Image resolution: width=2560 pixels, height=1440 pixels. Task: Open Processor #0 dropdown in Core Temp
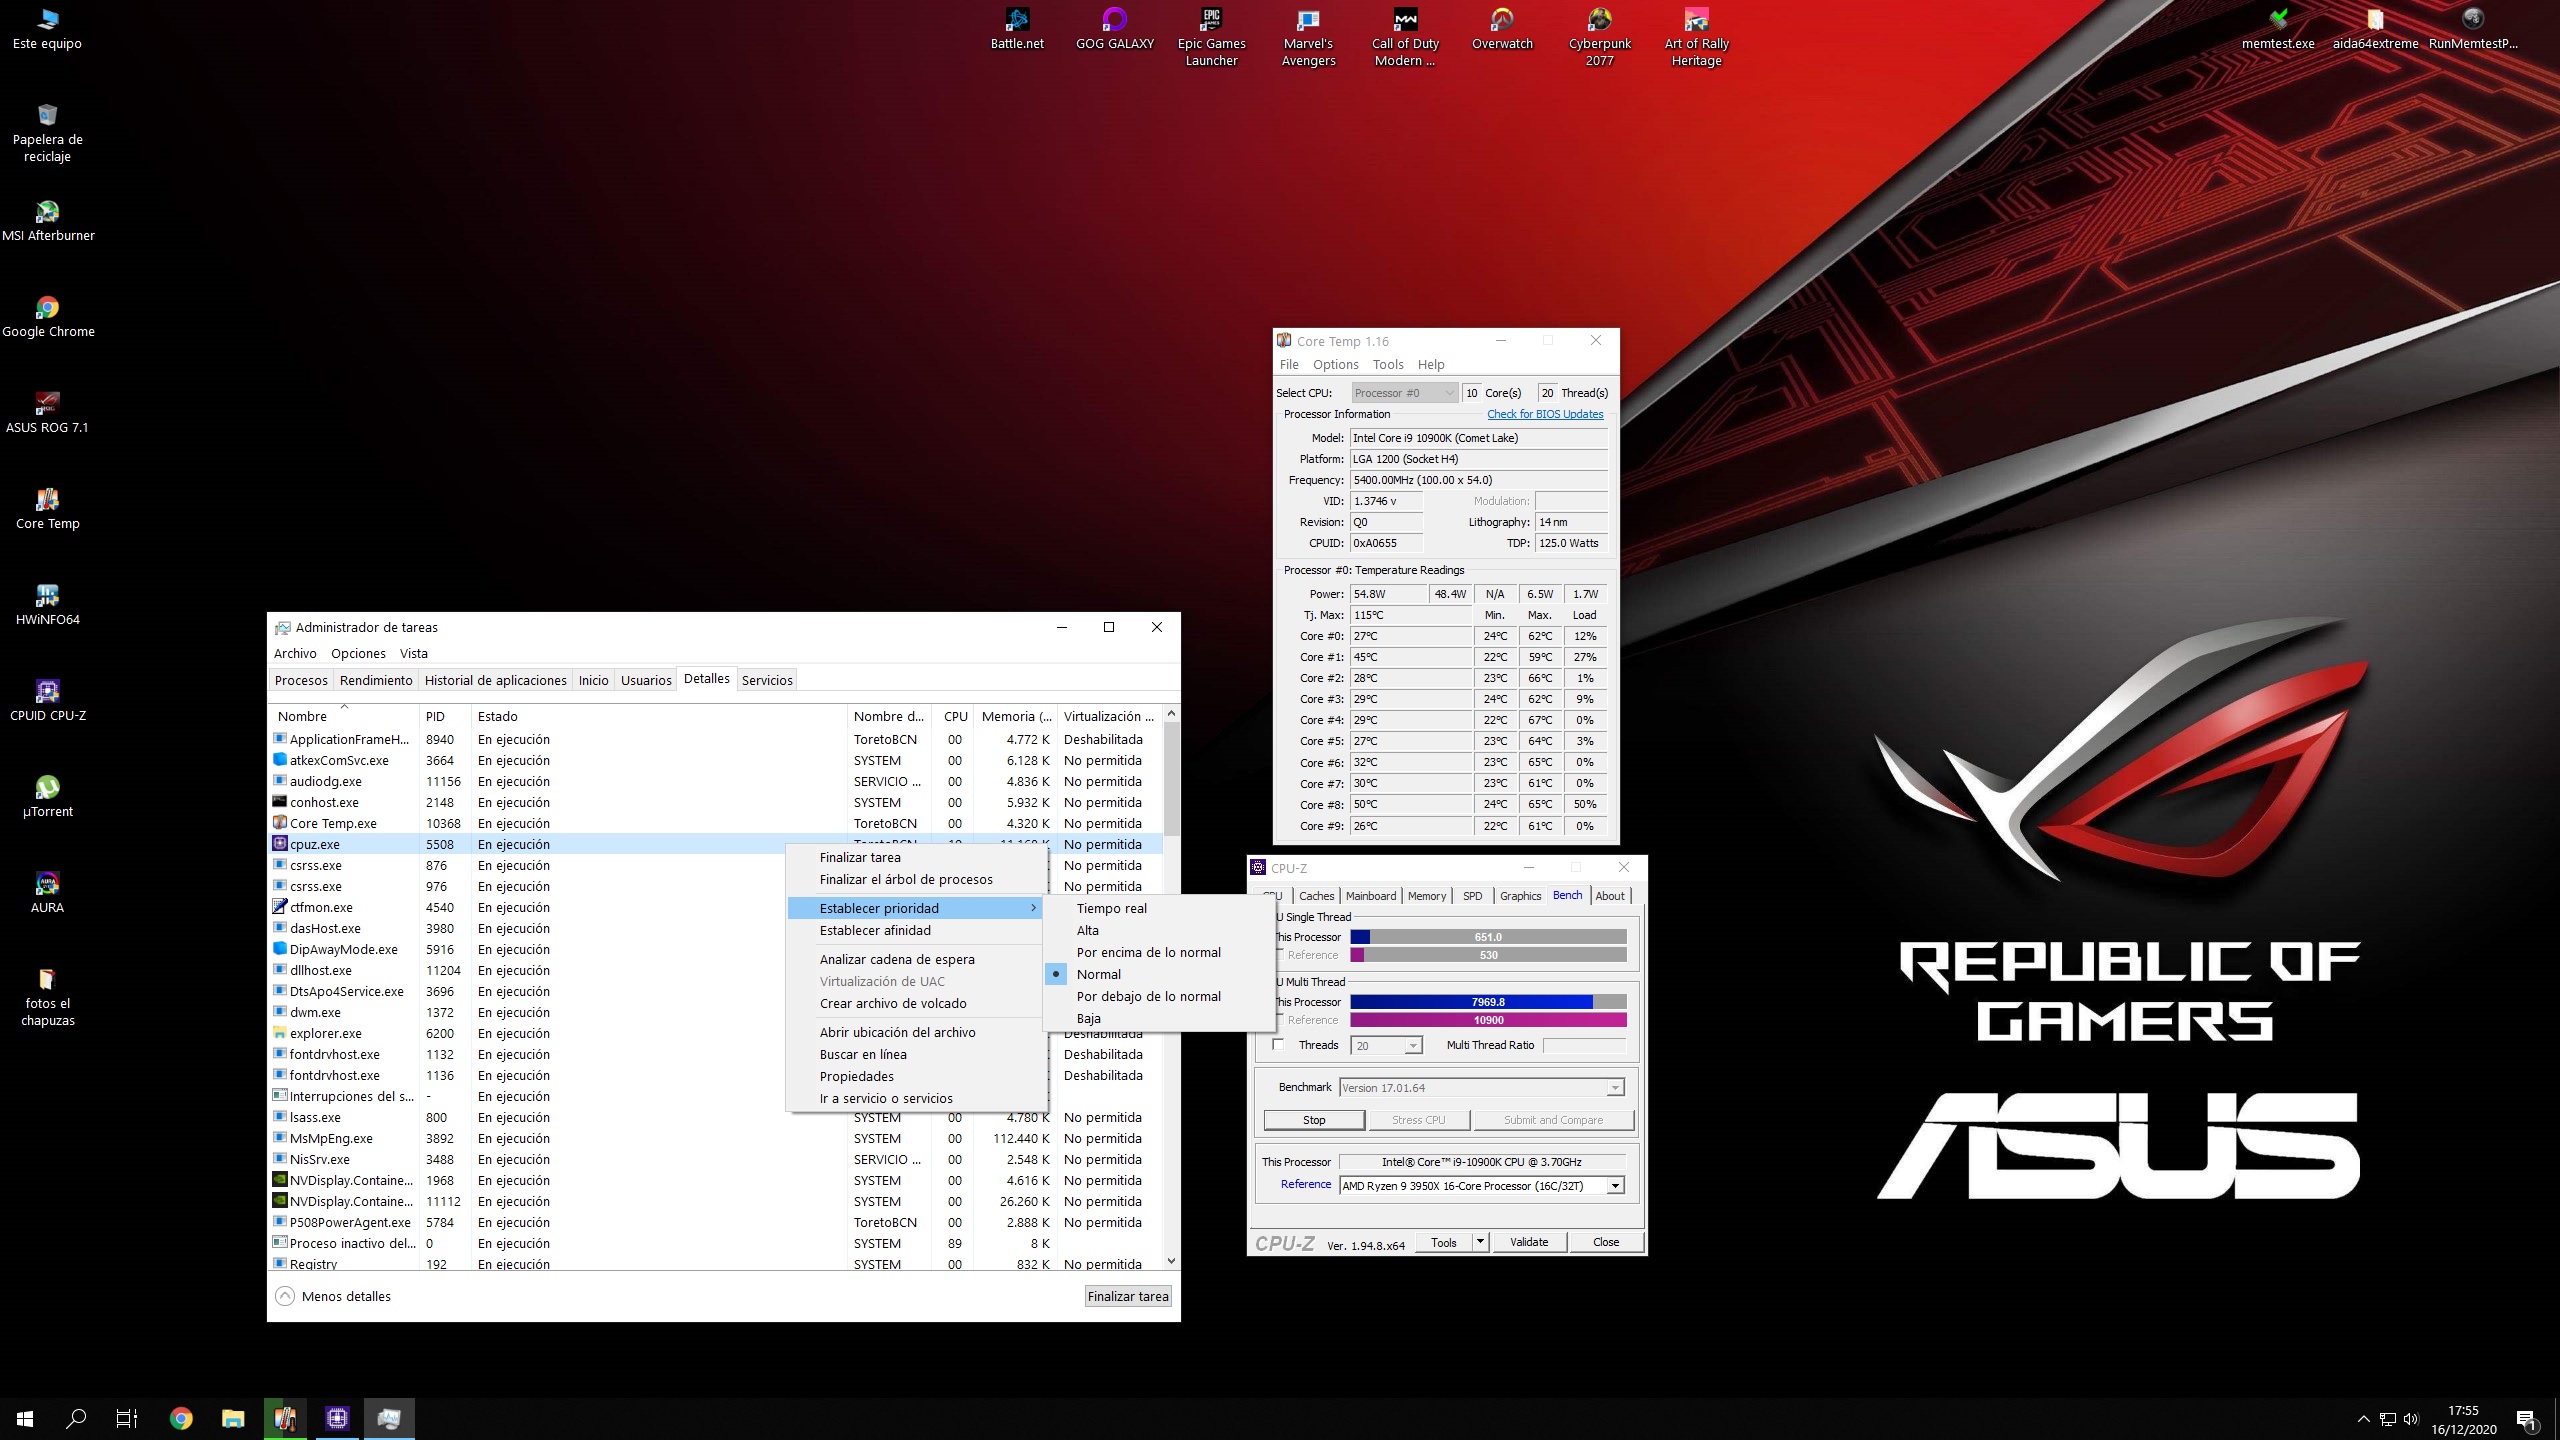(1404, 393)
